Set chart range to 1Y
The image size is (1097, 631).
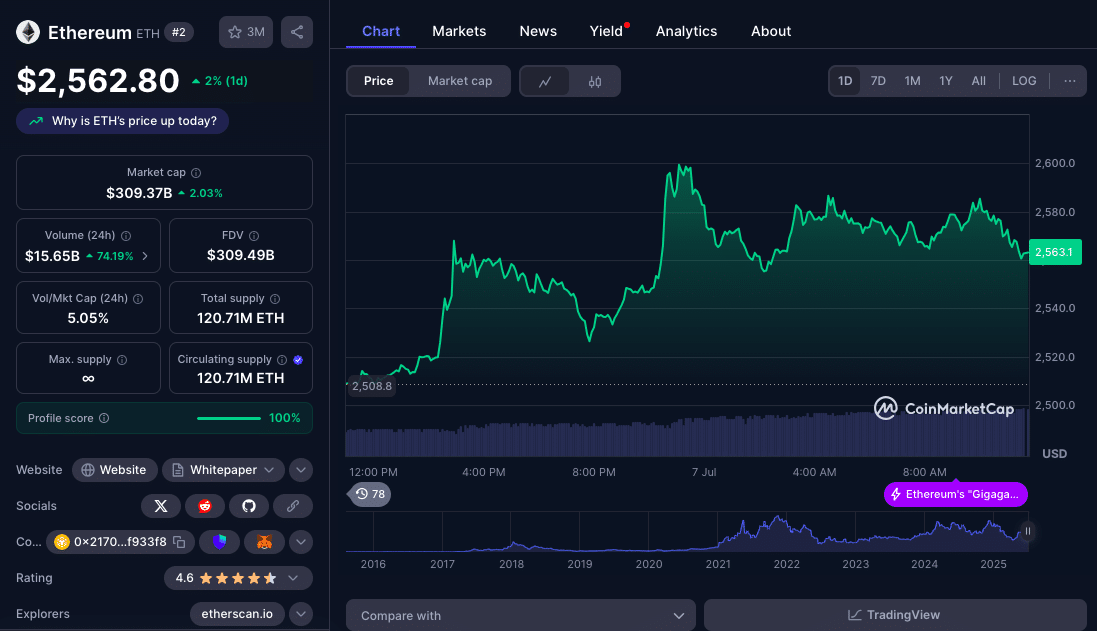pyautogui.click(x=946, y=81)
